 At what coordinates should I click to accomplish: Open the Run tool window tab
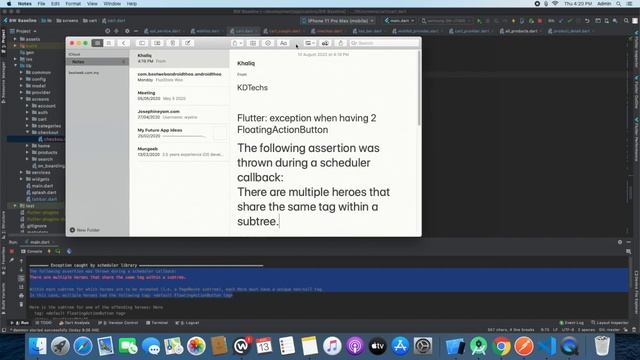point(20,323)
